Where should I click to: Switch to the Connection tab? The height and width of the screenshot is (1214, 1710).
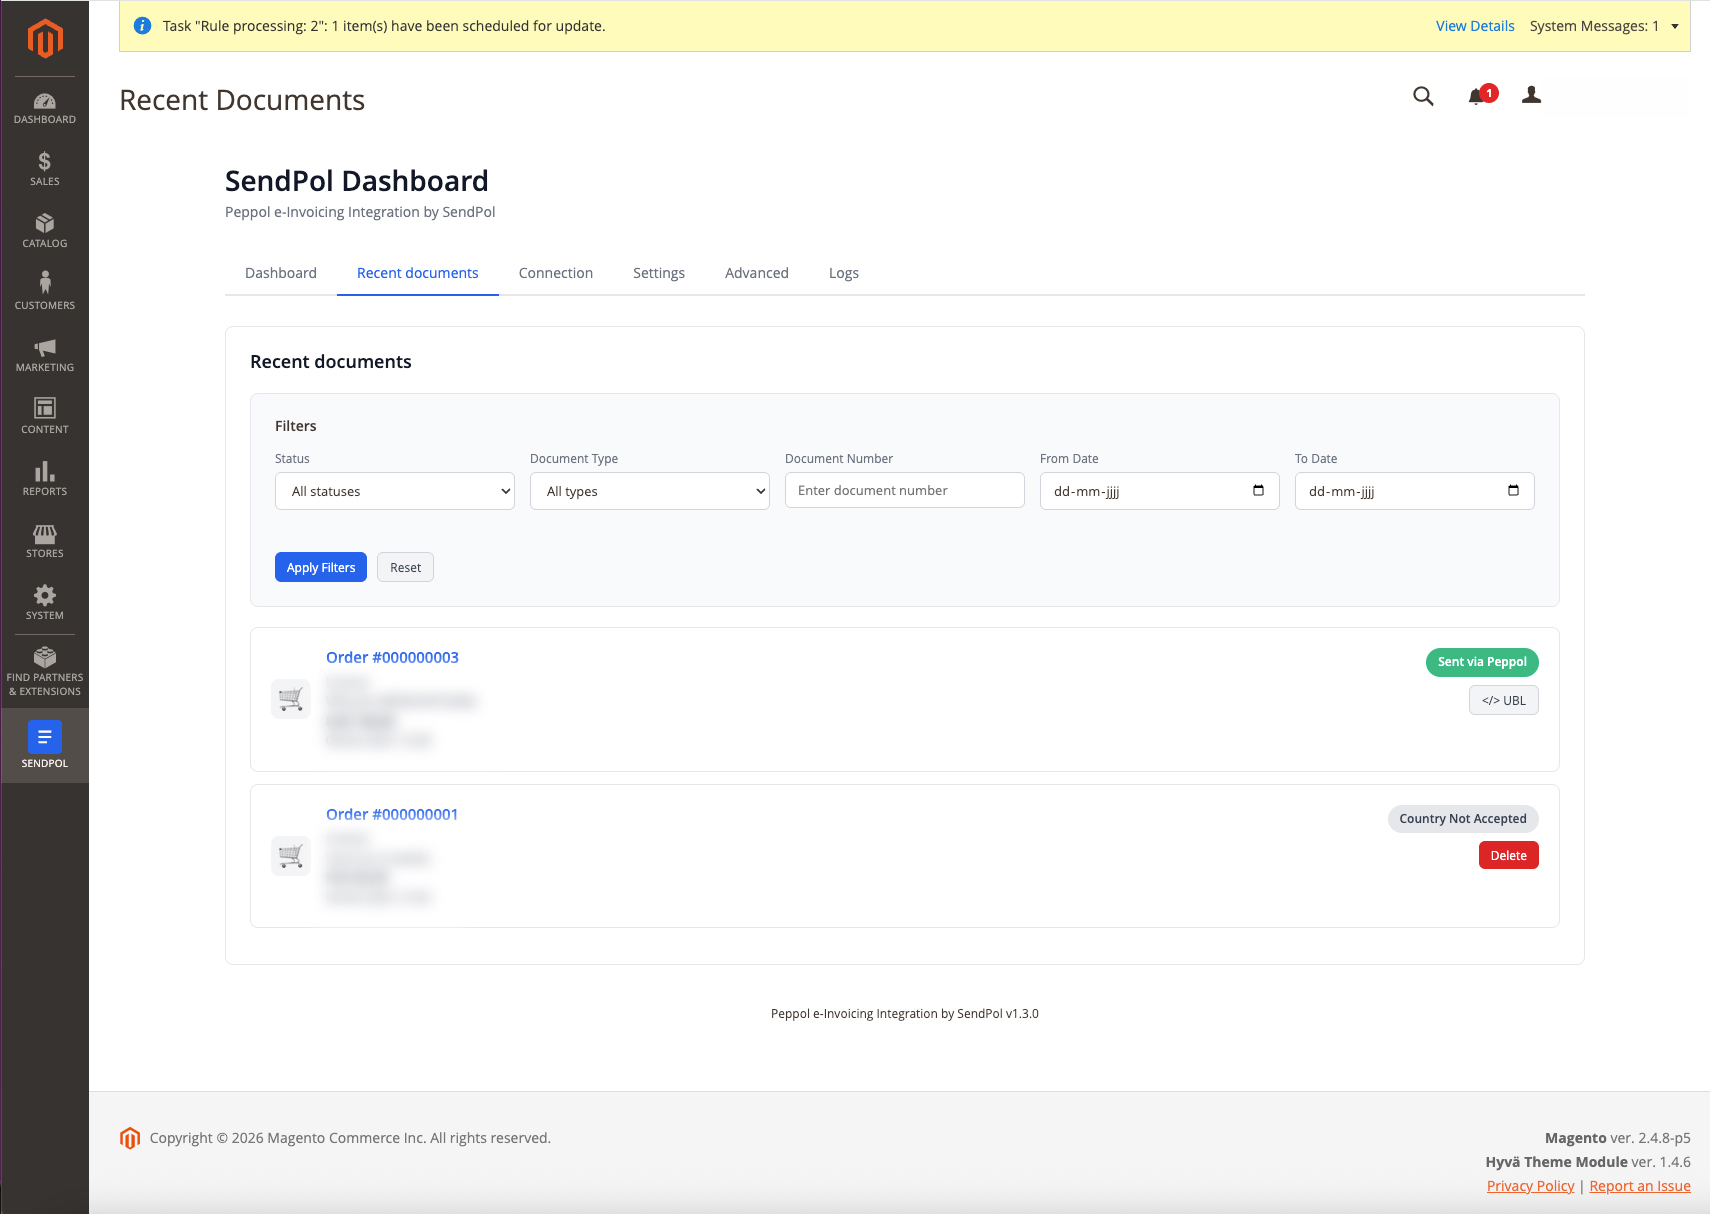pyautogui.click(x=556, y=273)
